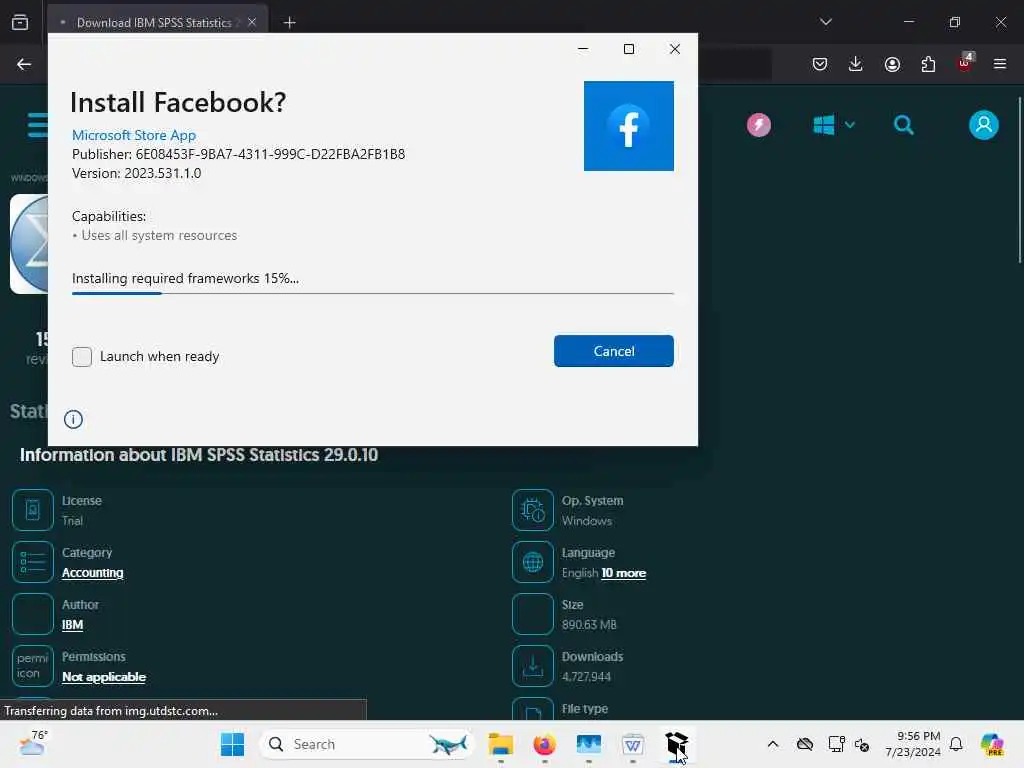Open the Firefox hamburger application menu
1024x768 pixels.
[1000, 64]
